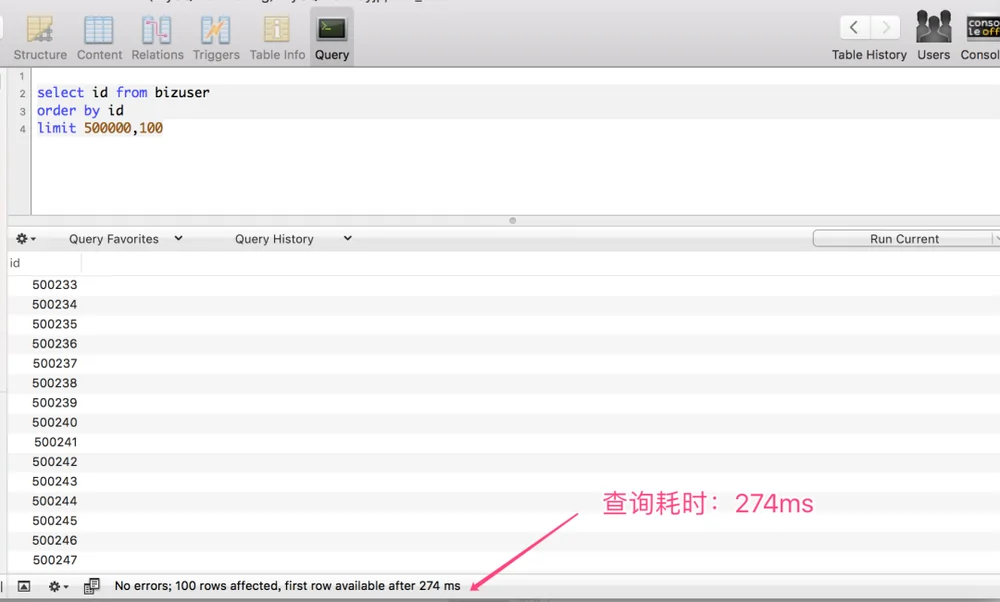The height and width of the screenshot is (602, 1000).
Task: Switch to the Content view
Action: (99, 38)
